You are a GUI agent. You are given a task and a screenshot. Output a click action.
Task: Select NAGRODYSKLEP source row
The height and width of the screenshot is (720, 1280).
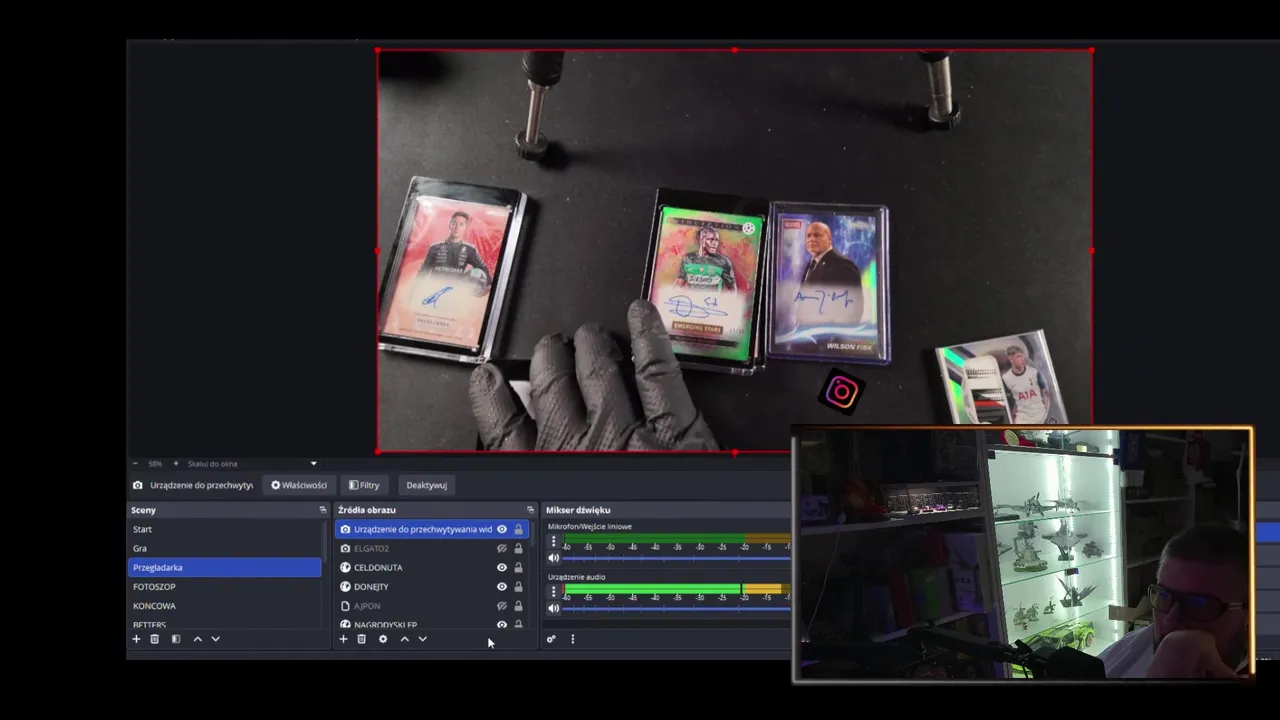(x=430, y=624)
